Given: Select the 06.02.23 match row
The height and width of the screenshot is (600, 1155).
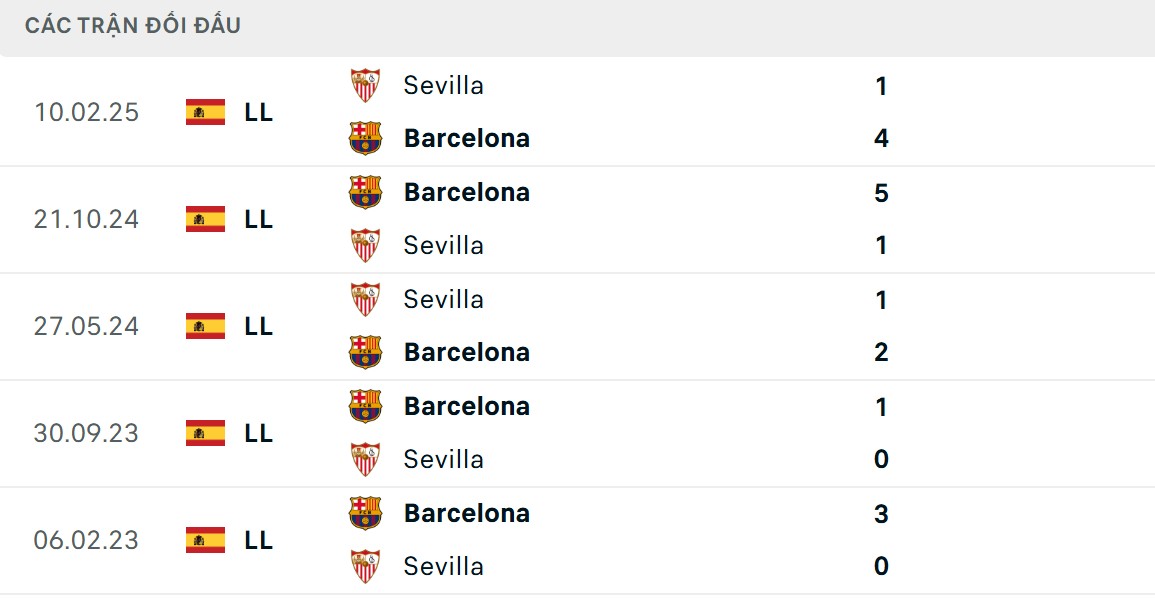Looking at the screenshot, I should click(577, 540).
